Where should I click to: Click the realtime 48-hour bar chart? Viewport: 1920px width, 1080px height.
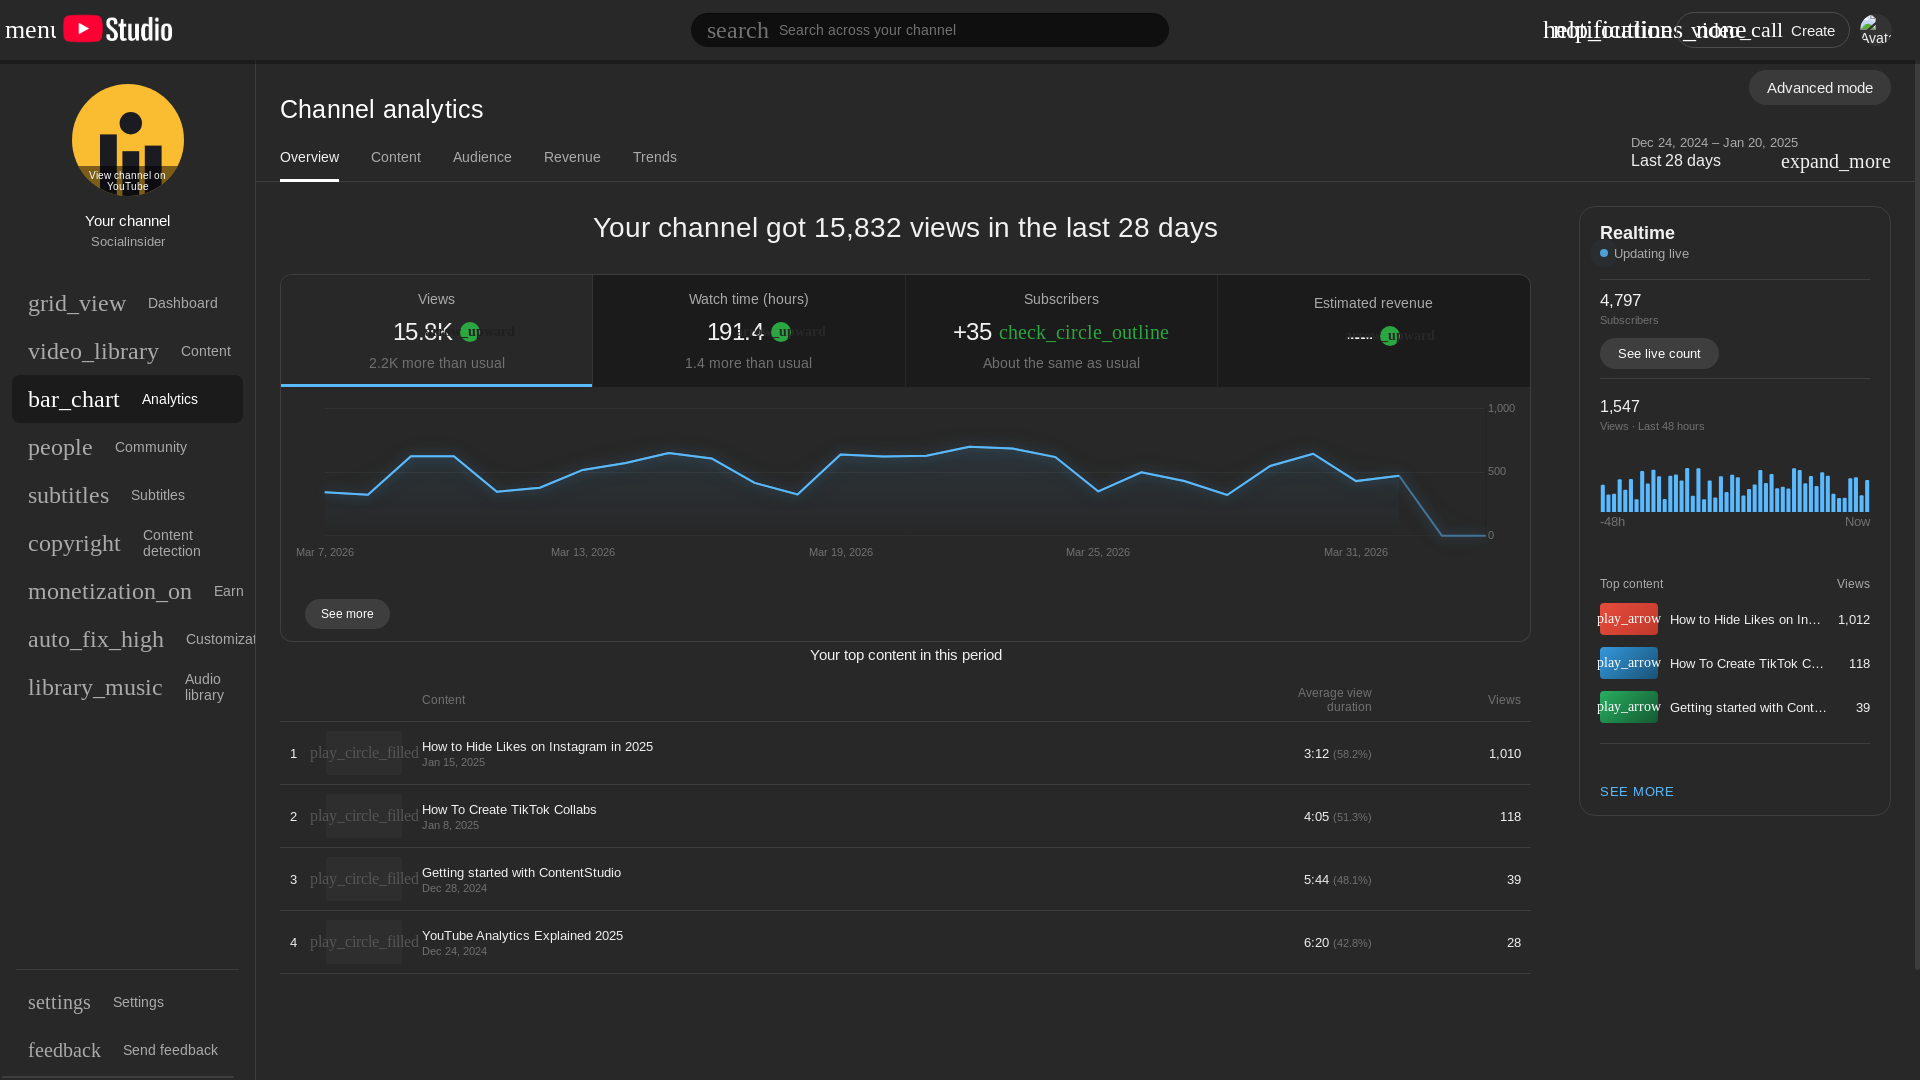point(1735,489)
